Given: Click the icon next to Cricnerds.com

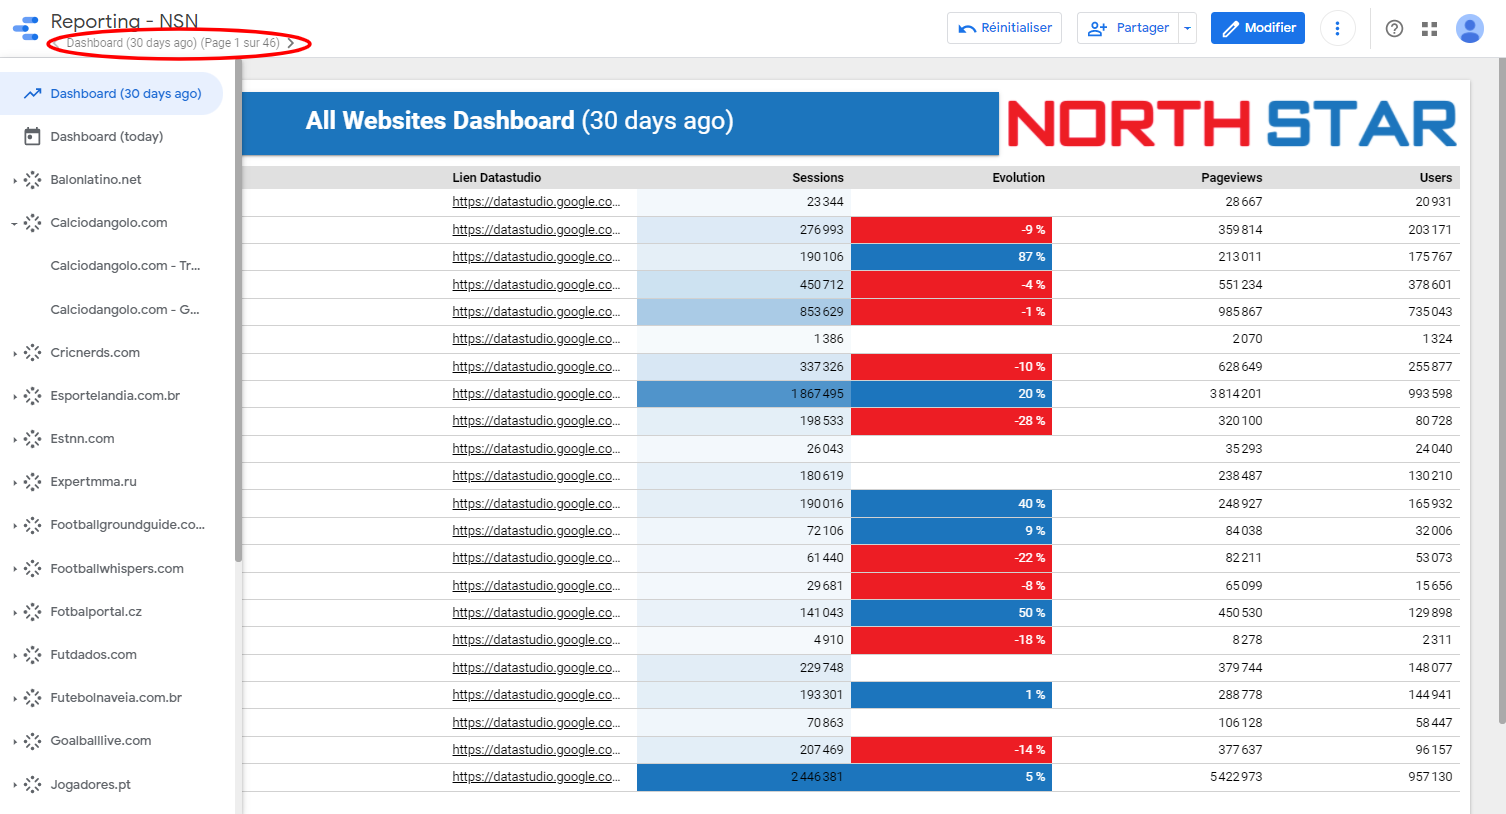Looking at the screenshot, I should pyautogui.click(x=32, y=353).
